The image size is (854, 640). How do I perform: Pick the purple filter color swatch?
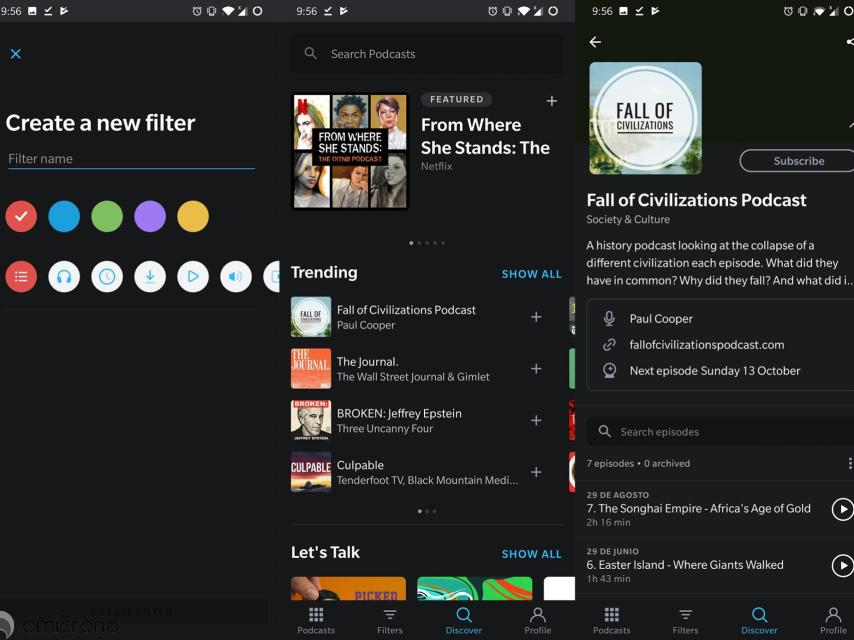tap(150, 216)
